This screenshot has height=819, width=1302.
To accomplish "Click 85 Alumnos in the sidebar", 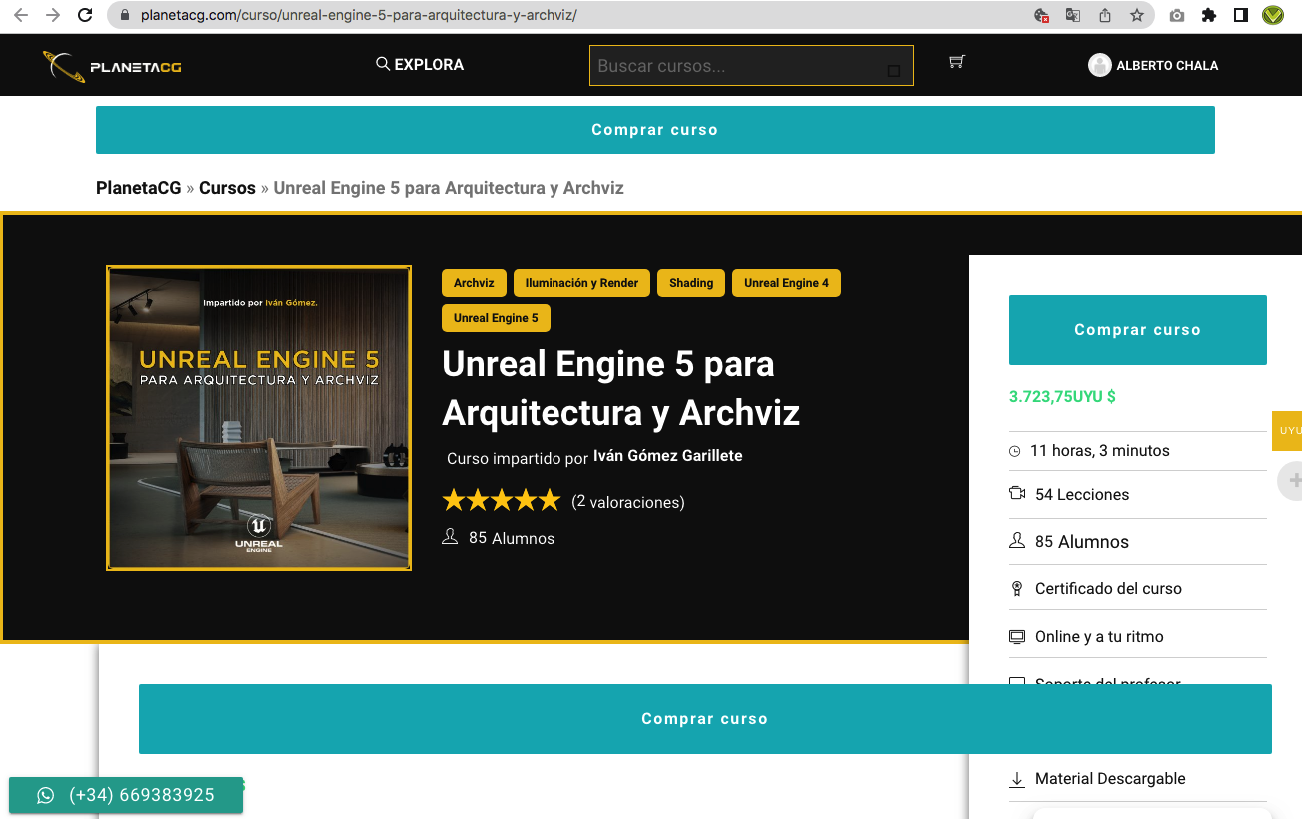I will 1082,542.
